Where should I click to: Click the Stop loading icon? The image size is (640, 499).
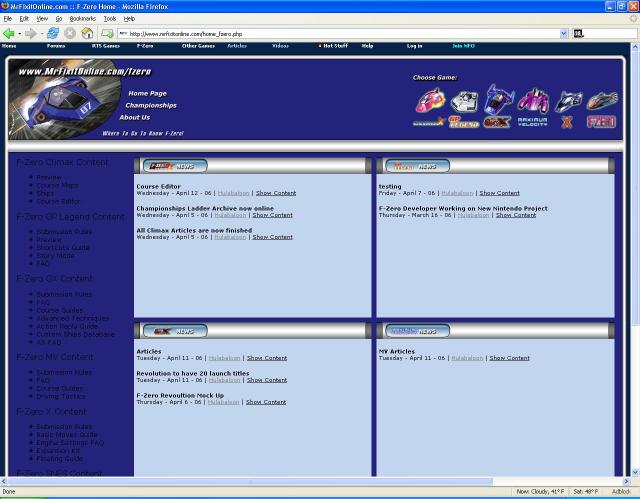pyautogui.click(x=70, y=33)
